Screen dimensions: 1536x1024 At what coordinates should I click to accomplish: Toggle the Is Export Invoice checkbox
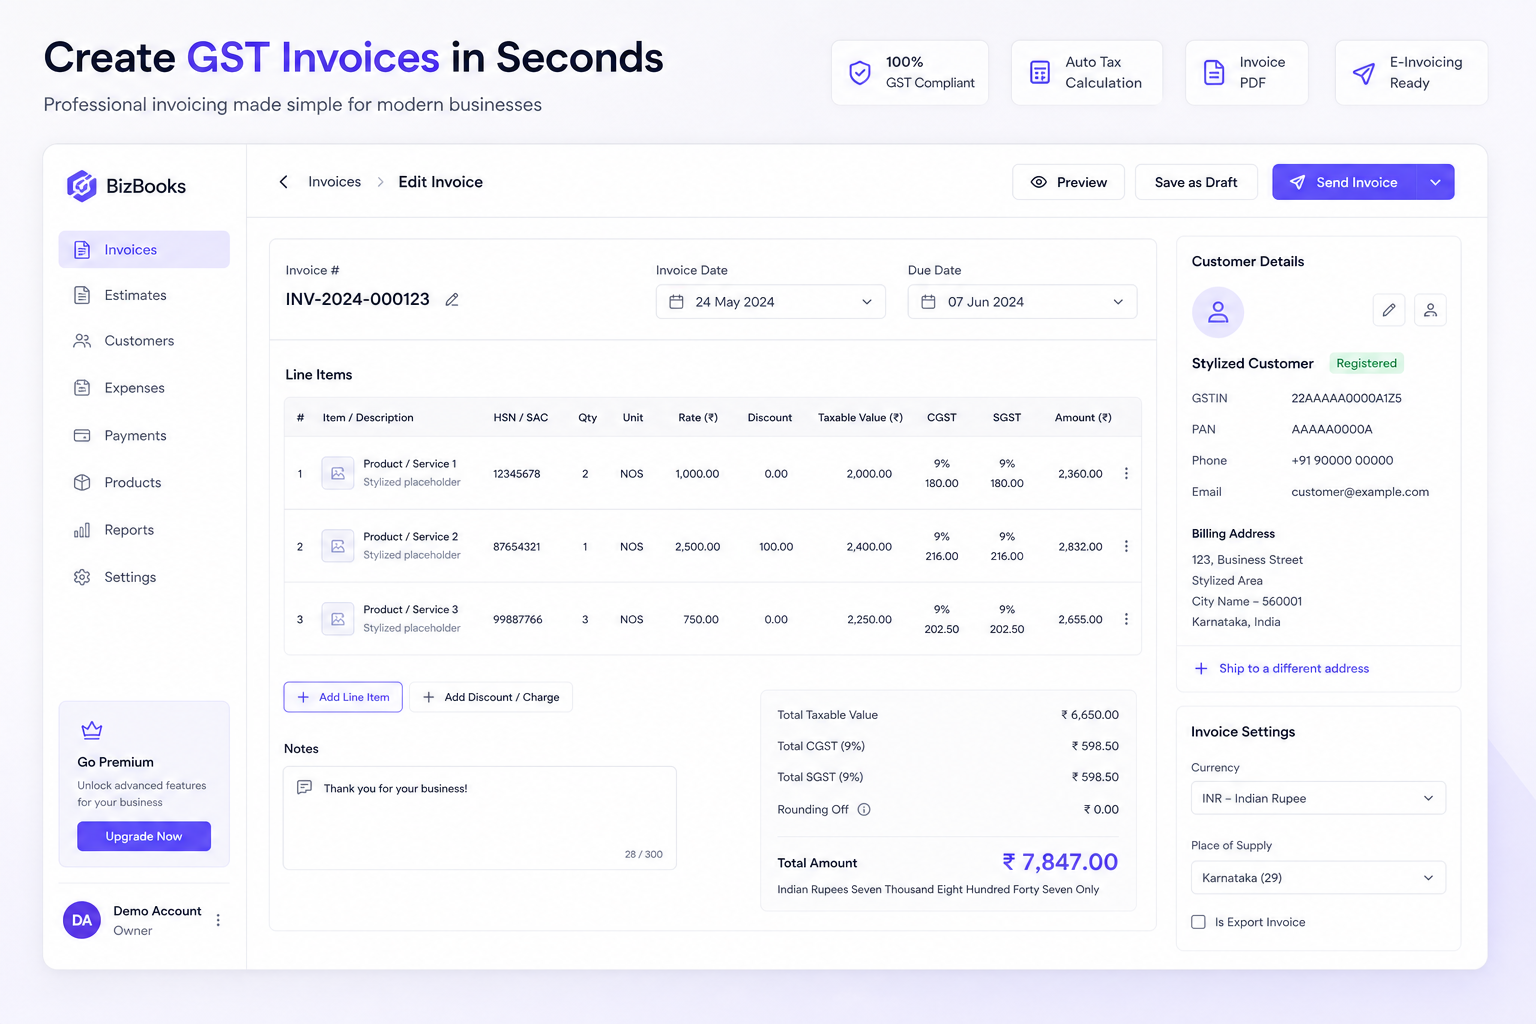1198,922
